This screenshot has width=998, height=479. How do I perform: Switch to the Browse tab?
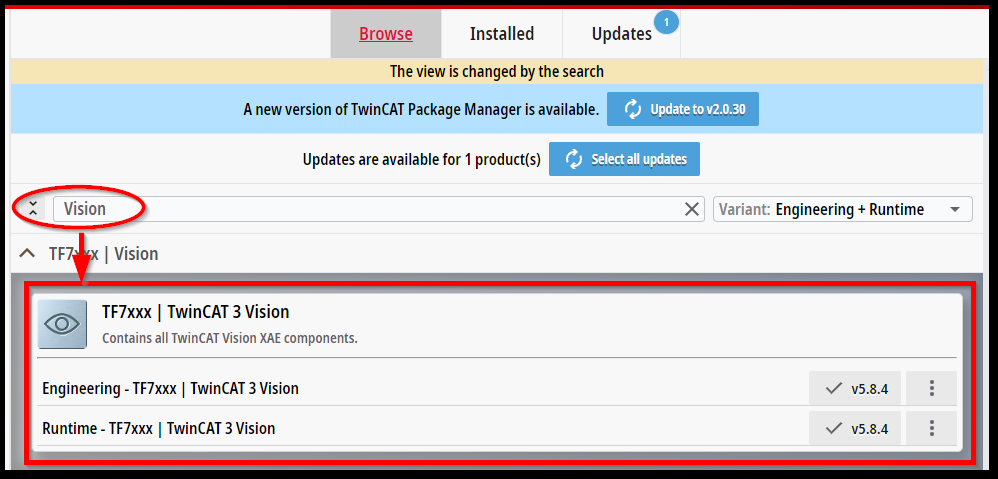tap(386, 34)
